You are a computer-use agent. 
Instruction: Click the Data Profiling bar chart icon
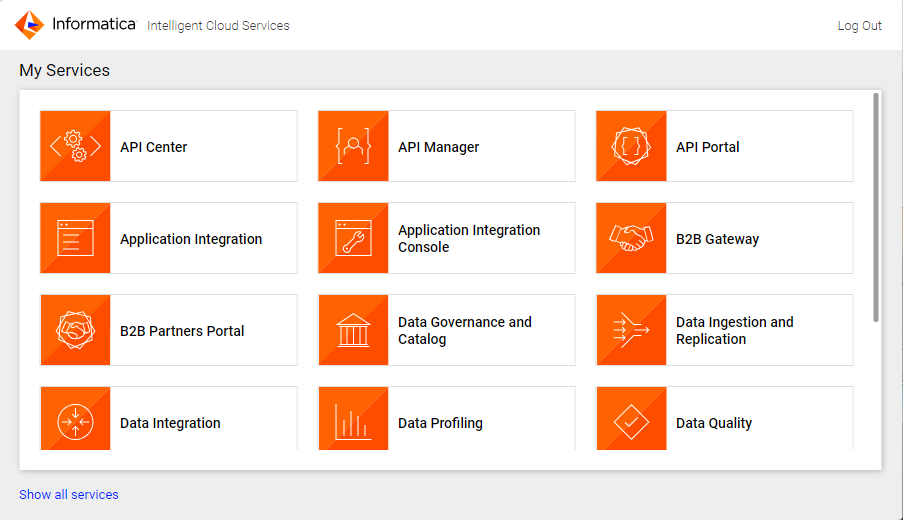tap(353, 419)
